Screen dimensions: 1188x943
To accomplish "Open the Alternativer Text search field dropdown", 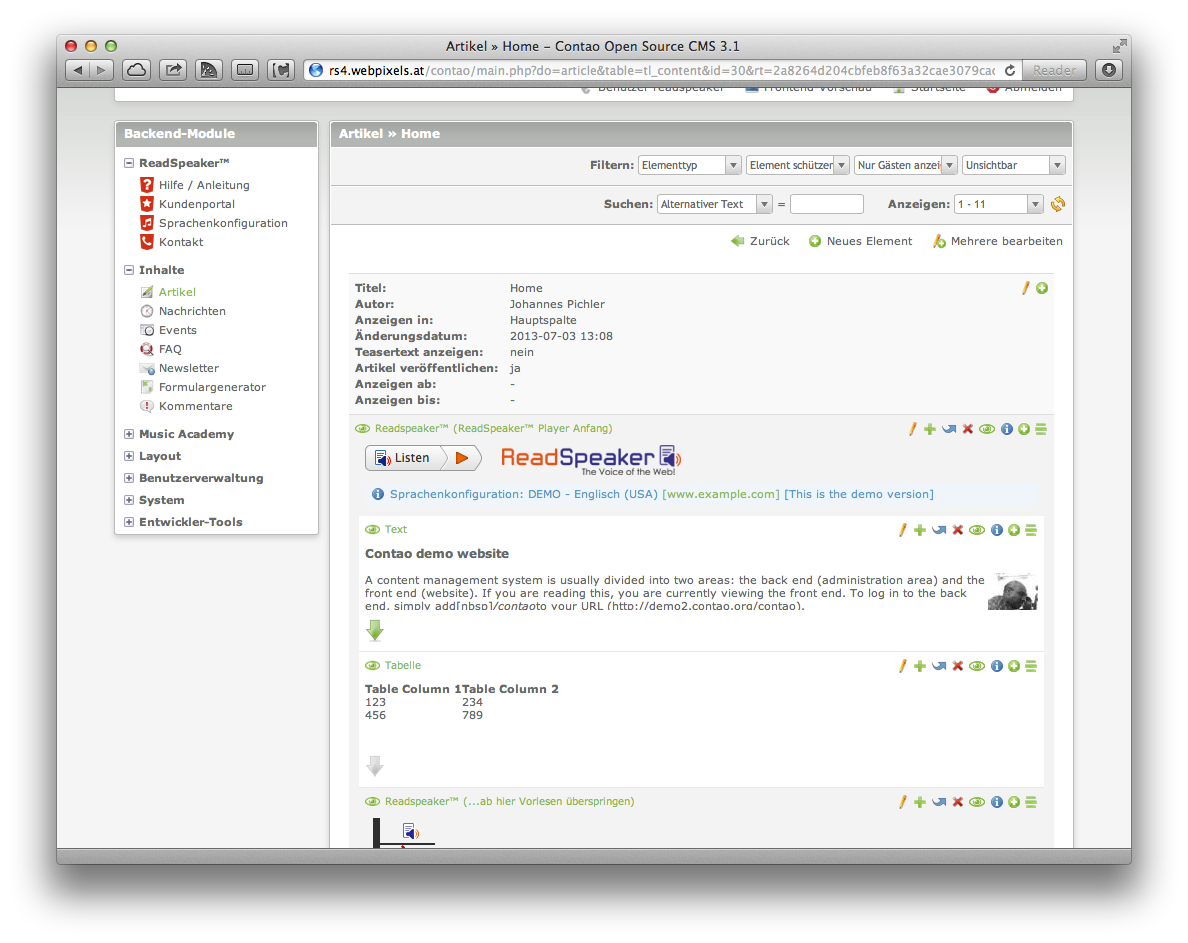I will (714, 205).
